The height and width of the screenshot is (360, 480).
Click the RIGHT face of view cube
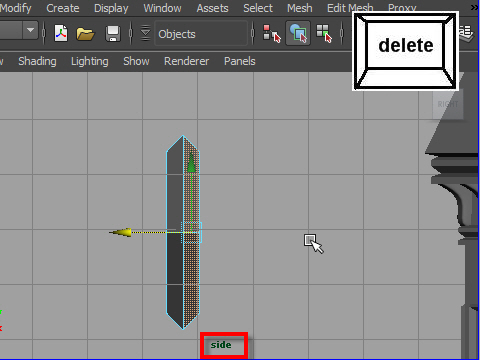(x=448, y=104)
